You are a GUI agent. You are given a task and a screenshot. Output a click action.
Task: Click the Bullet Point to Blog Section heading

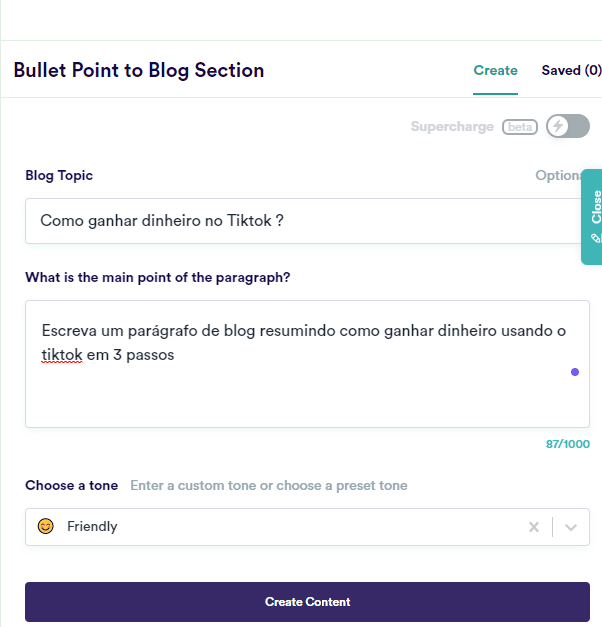click(139, 70)
